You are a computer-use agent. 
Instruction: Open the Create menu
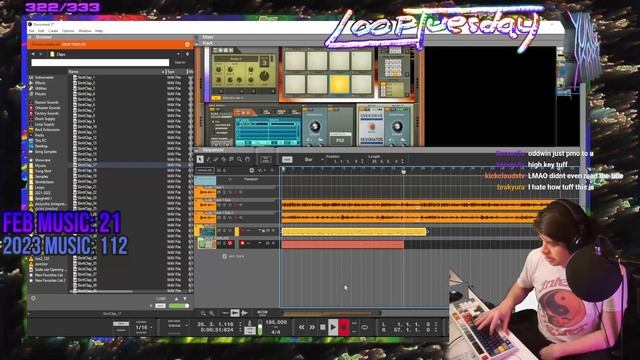[53, 31]
